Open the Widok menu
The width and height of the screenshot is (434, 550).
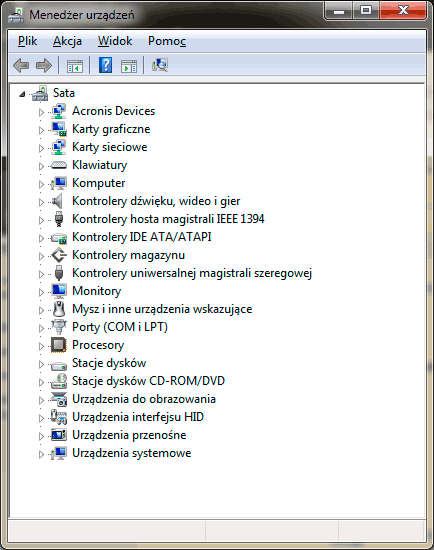[x=115, y=41]
